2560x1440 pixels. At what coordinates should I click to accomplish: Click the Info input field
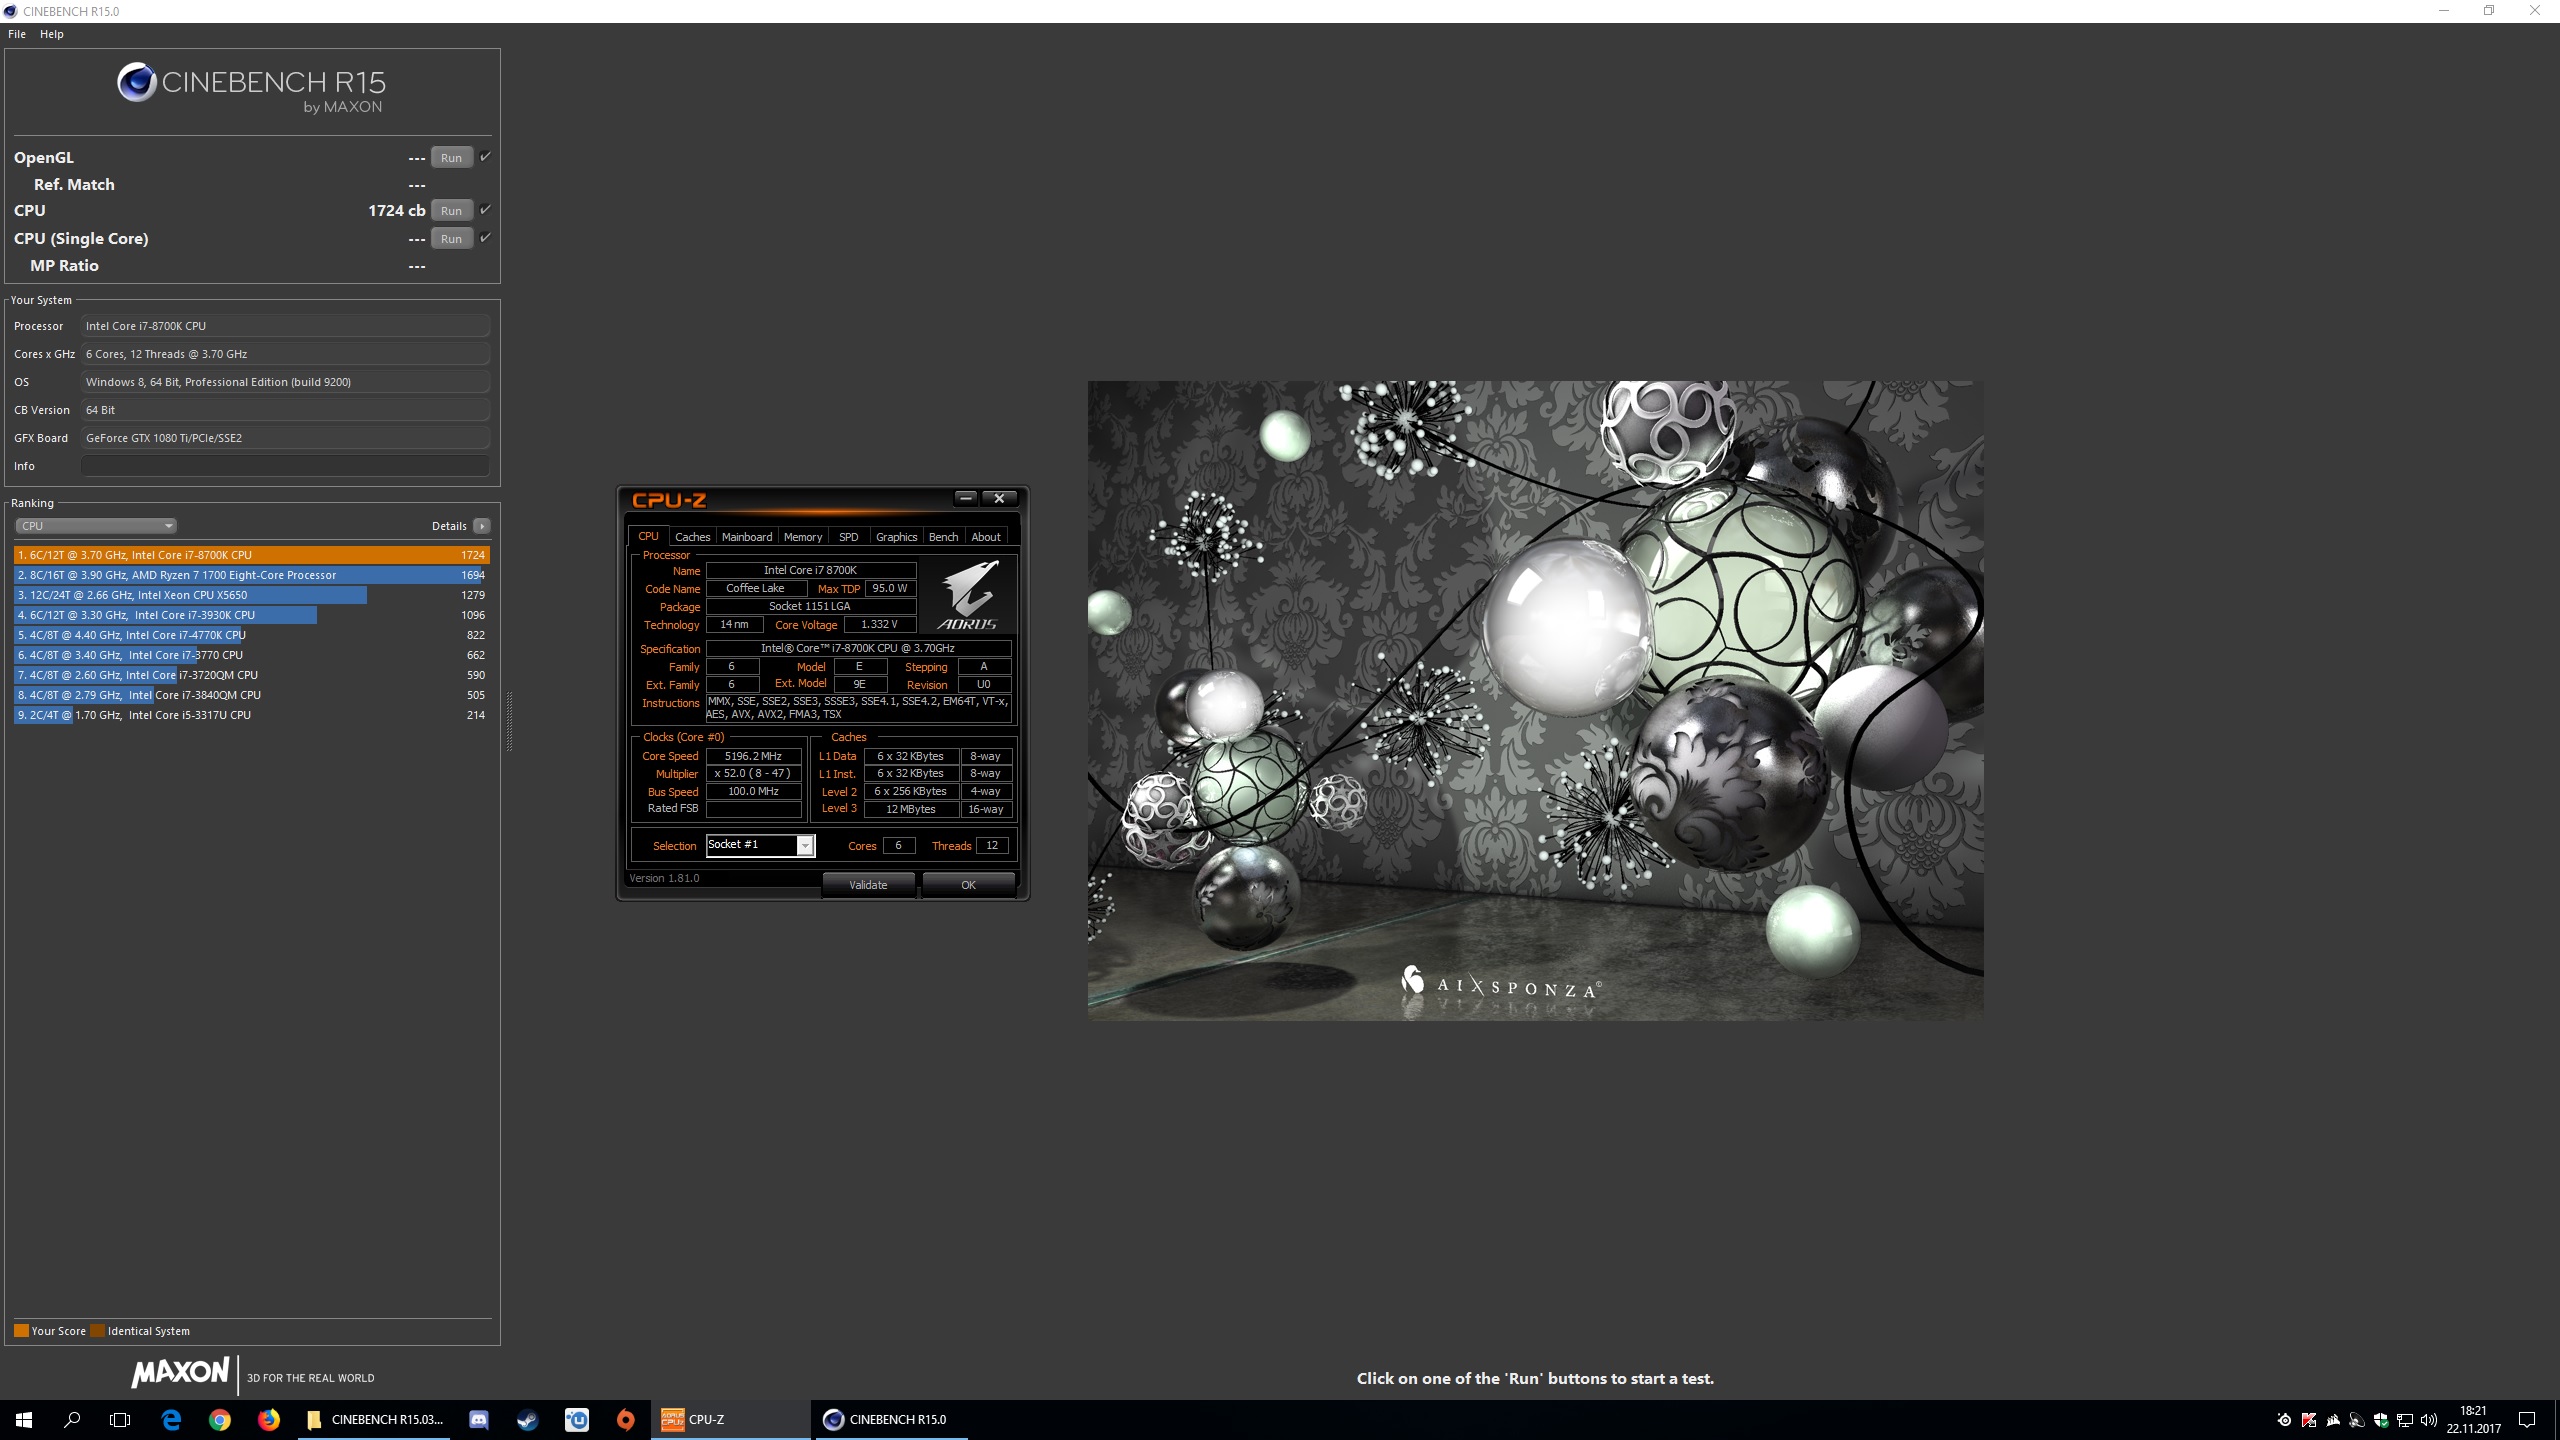click(x=285, y=466)
